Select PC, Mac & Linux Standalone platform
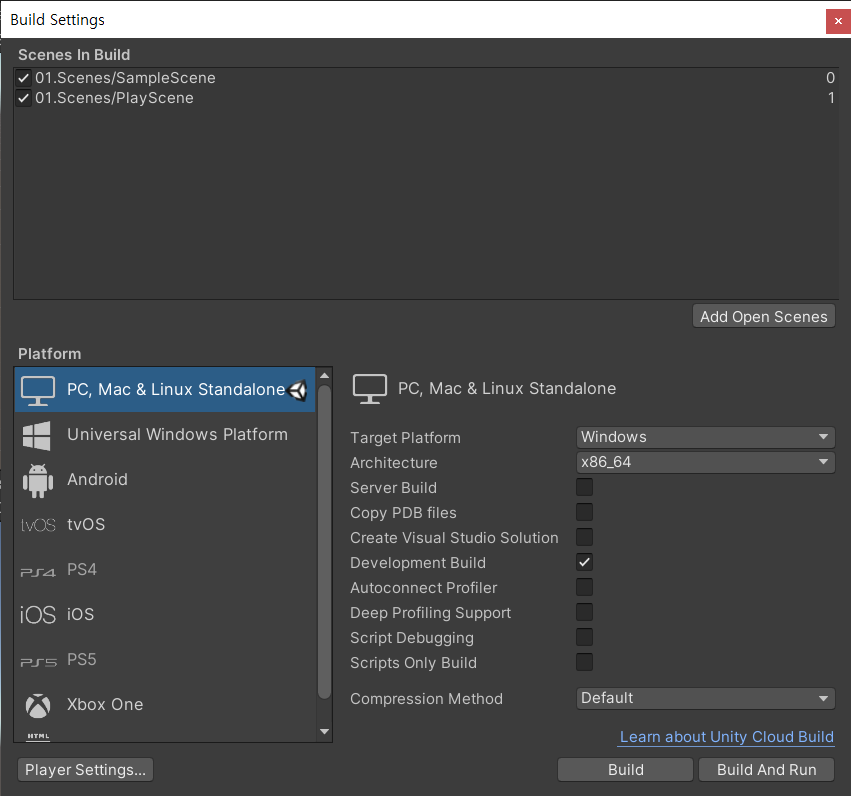Viewport: 851px width, 796px height. (x=164, y=390)
